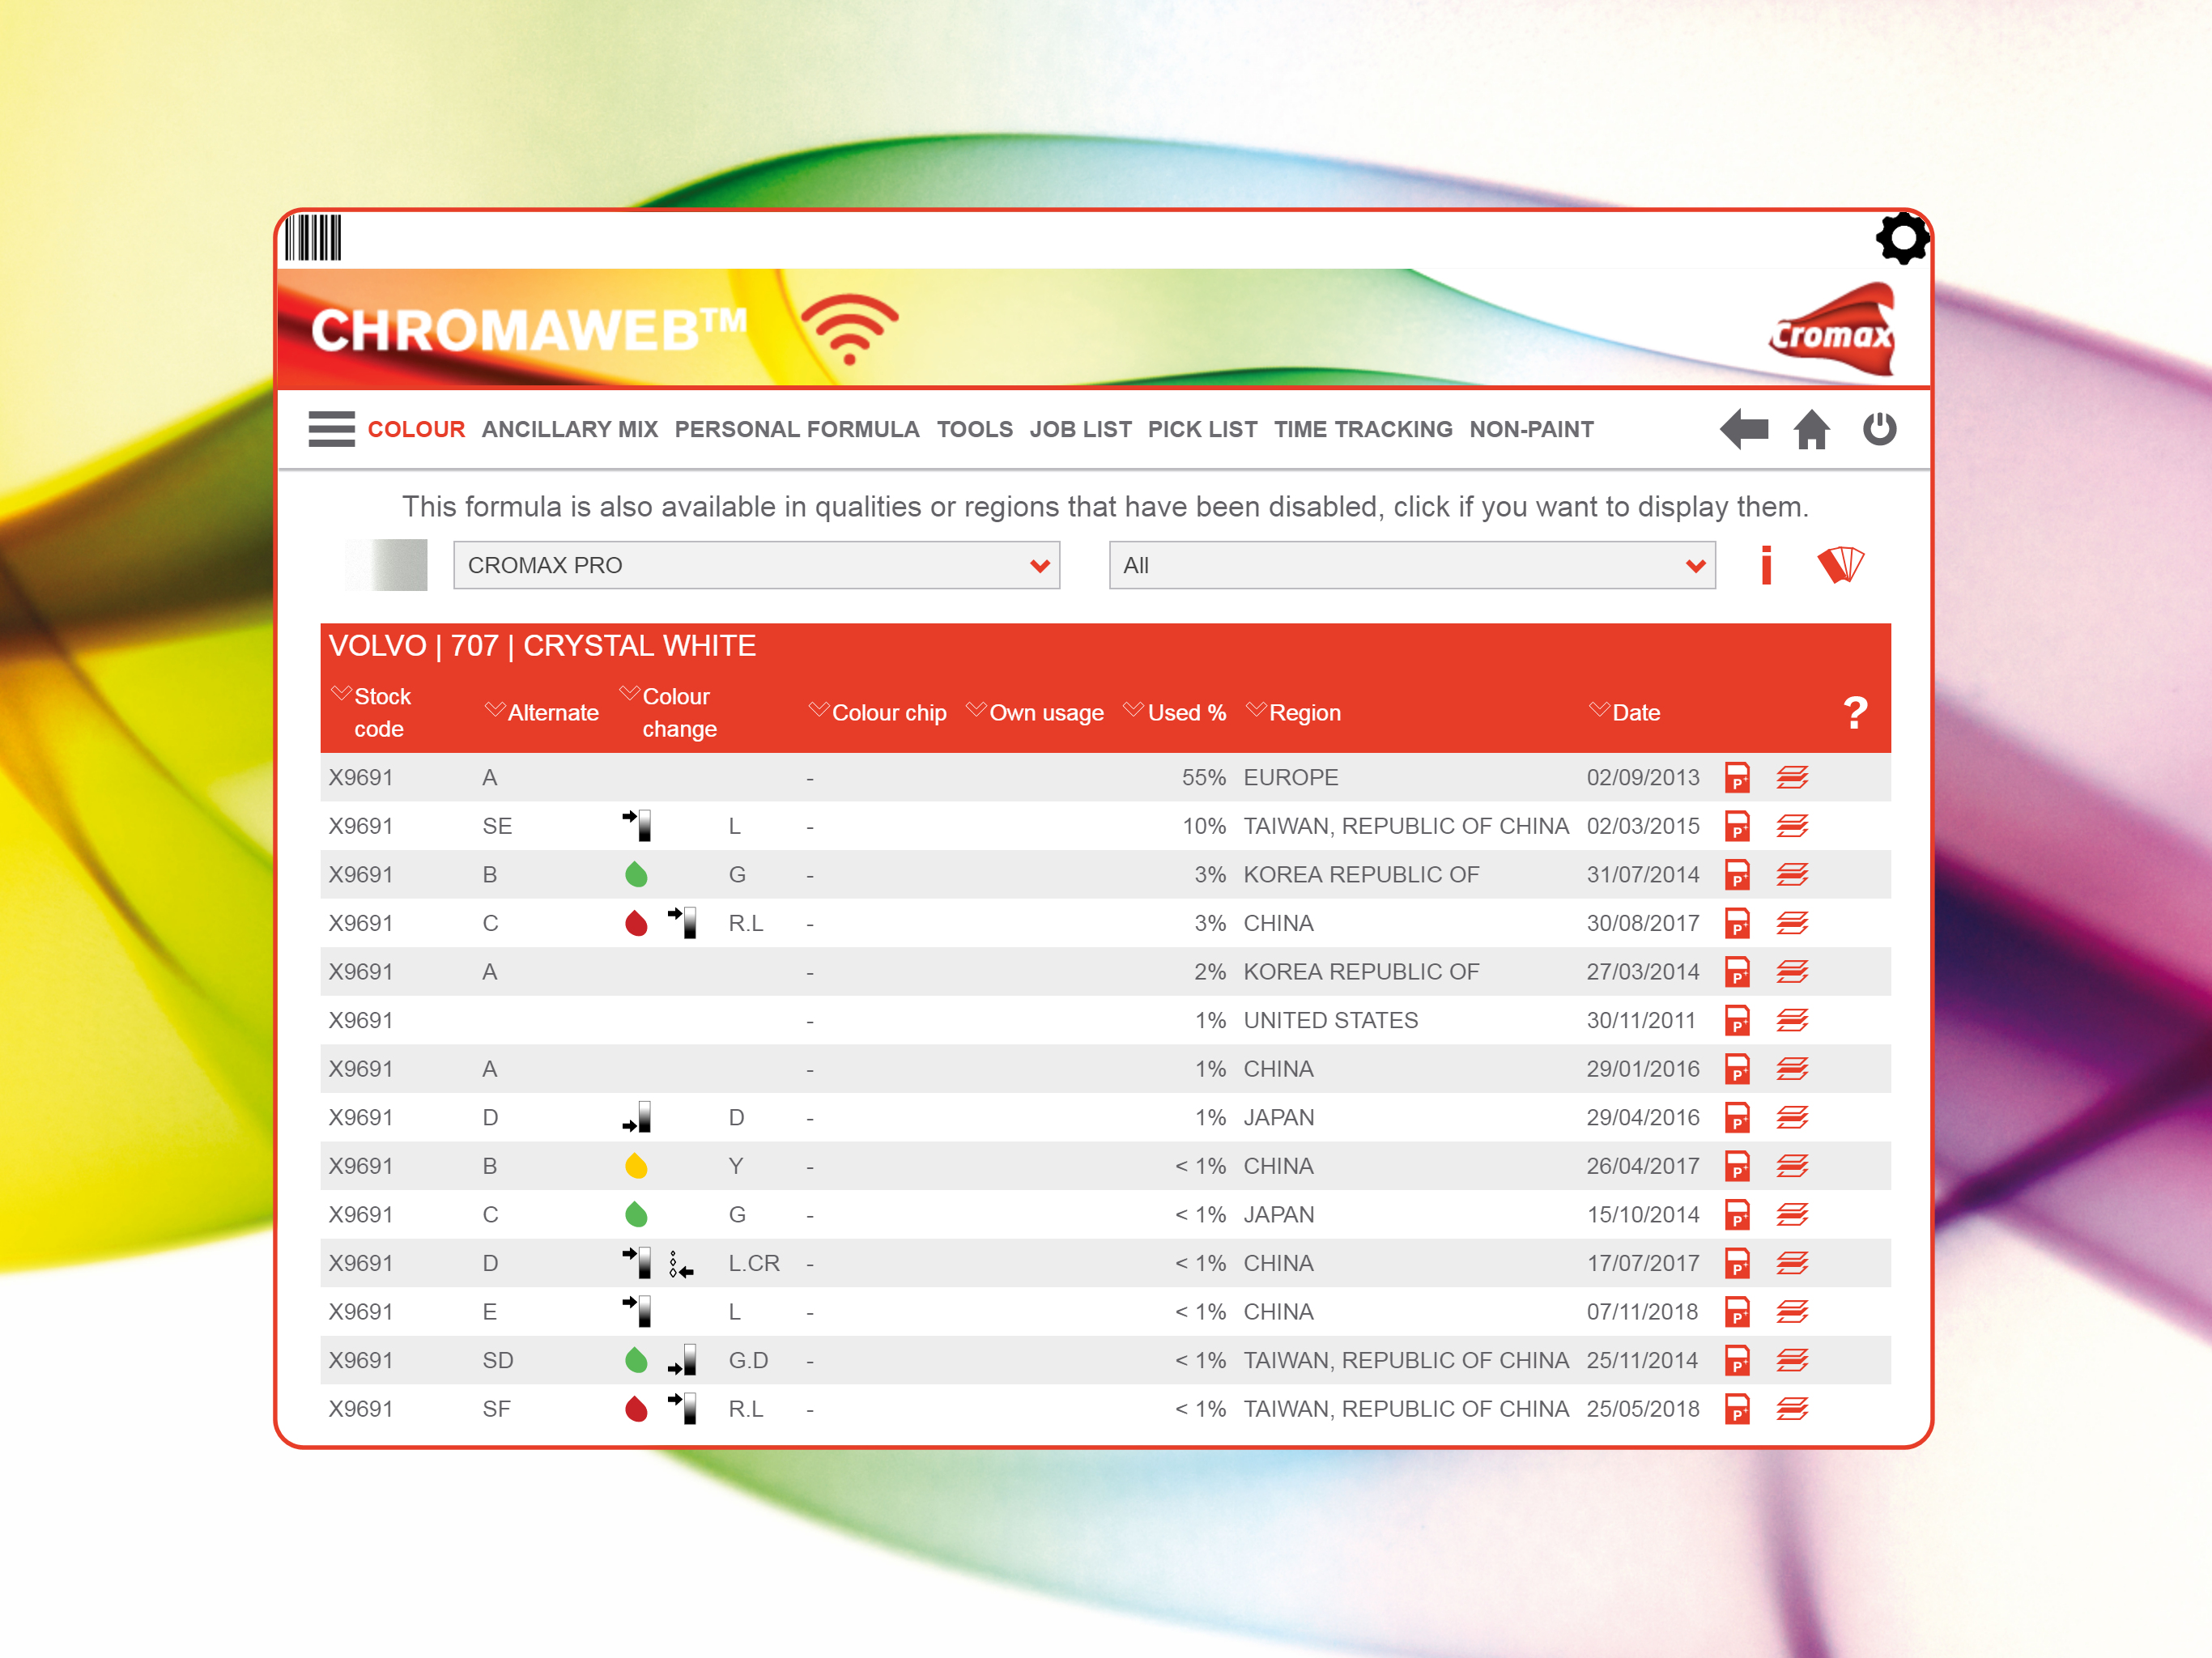Open the TIME TRACKING menu
This screenshot has height=1658, width=2212.
[x=1363, y=429]
